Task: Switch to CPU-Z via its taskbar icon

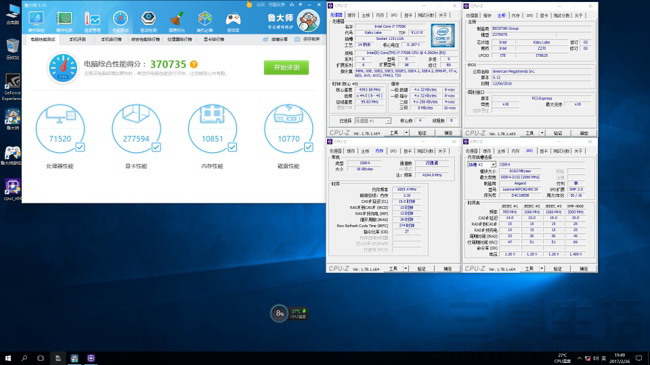Action: point(91,358)
